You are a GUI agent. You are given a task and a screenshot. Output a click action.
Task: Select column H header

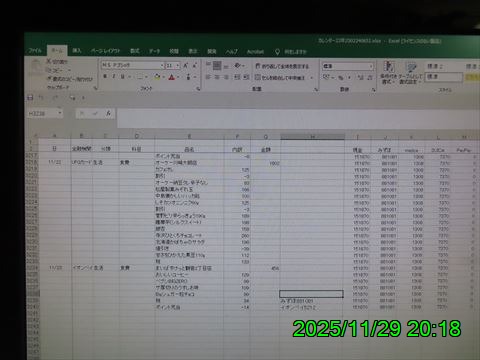click(x=312, y=137)
